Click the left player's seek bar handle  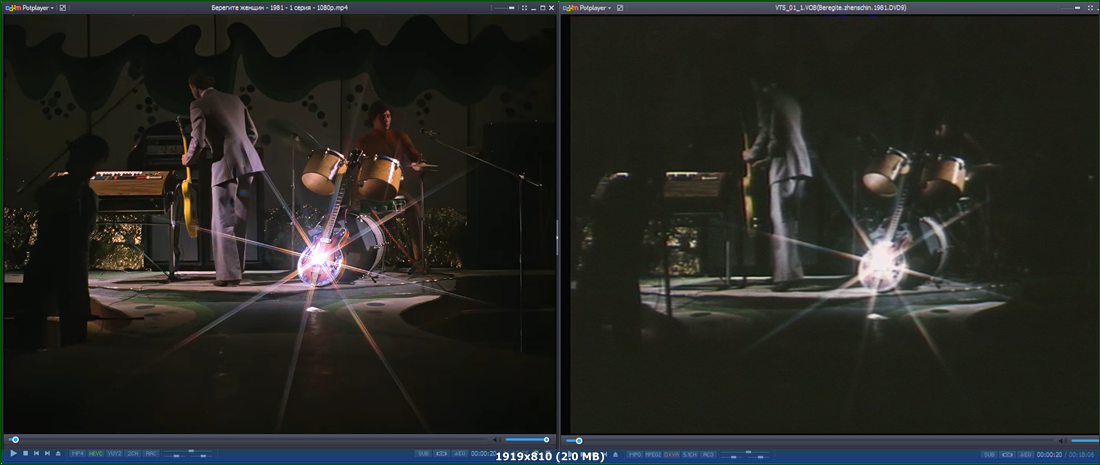[15, 440]
